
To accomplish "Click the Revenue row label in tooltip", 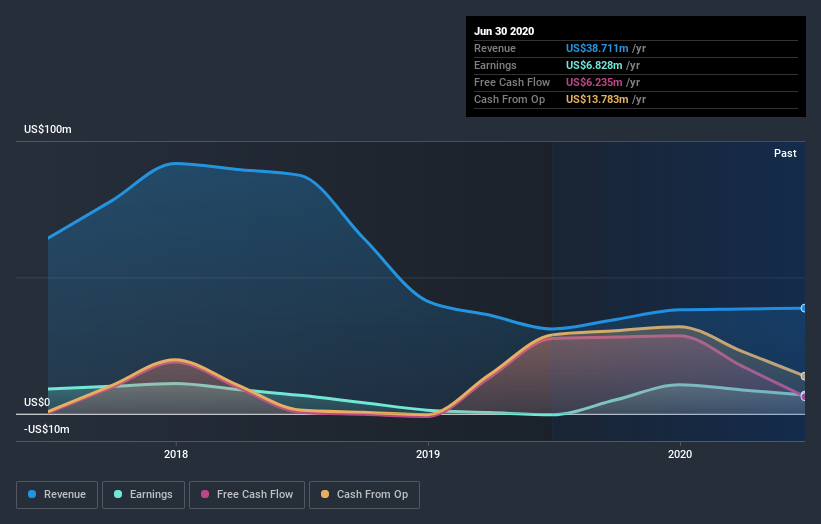I will (495, 48).
